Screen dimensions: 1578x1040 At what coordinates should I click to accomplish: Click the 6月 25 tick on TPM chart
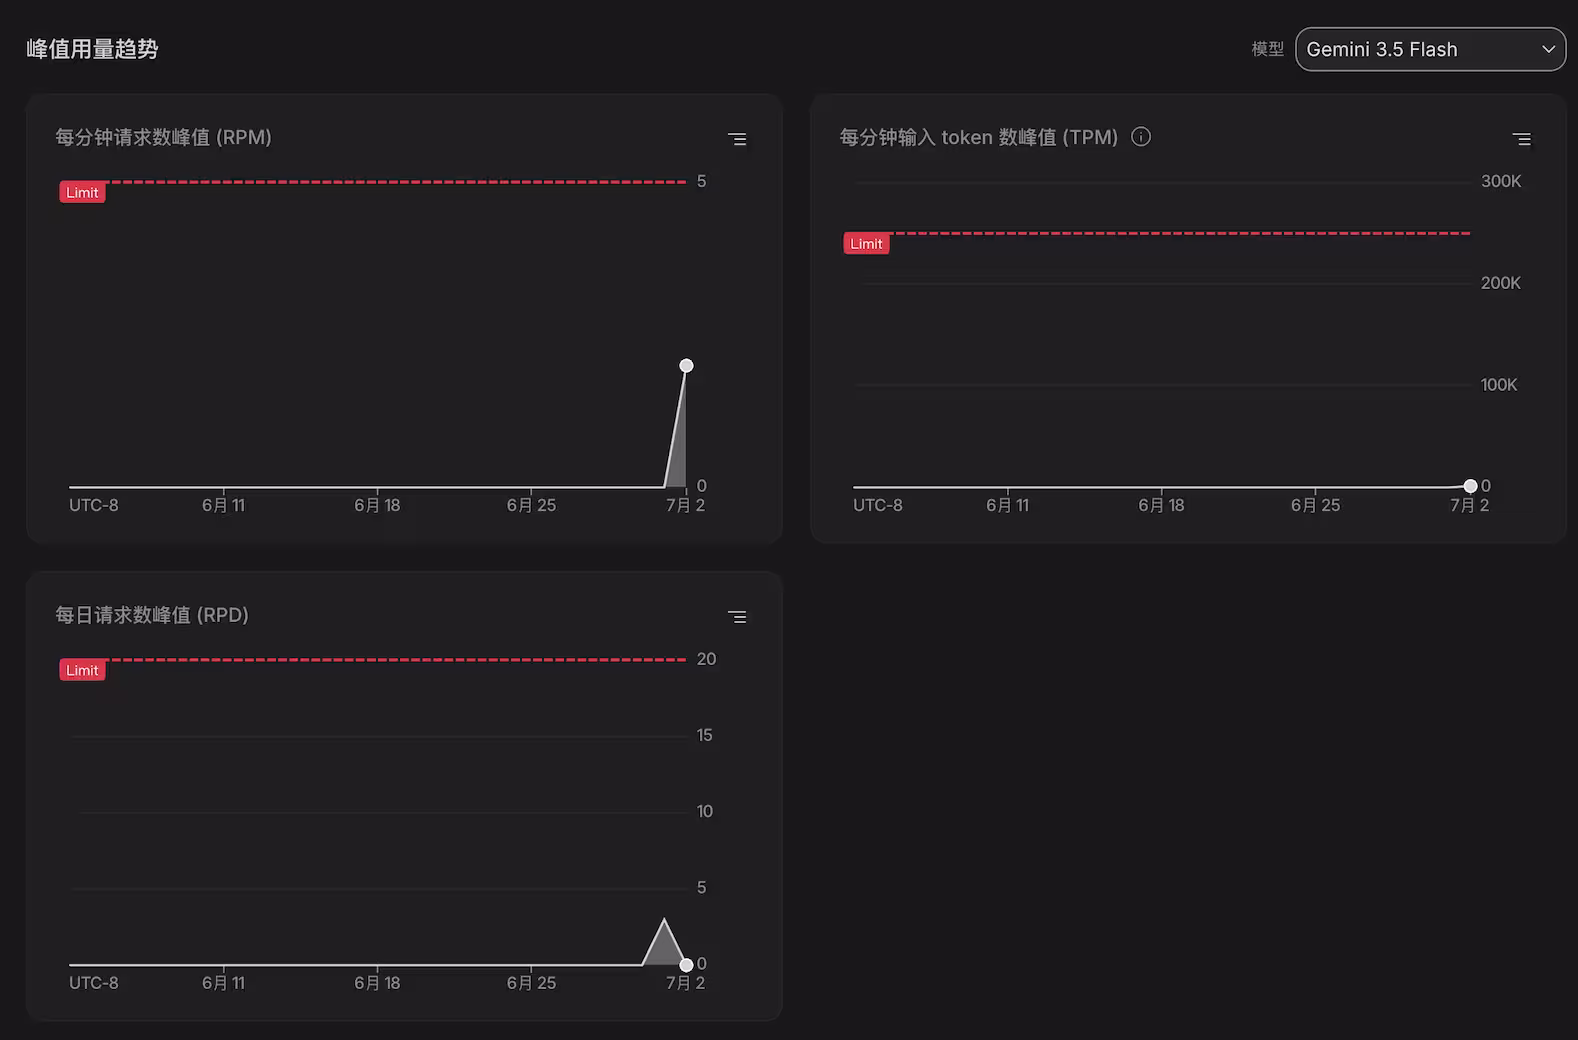(x=1315, y=505)
